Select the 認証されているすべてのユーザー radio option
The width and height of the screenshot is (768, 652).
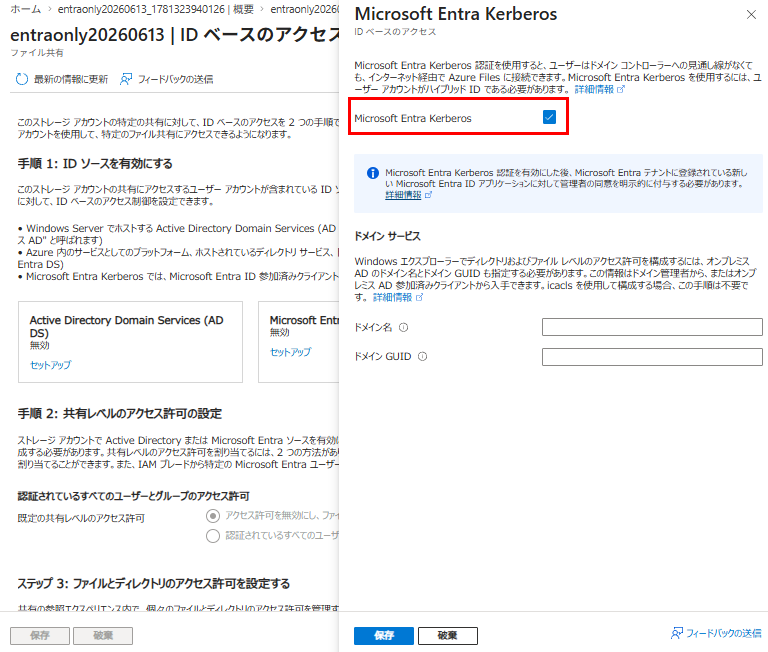point(213,536)
